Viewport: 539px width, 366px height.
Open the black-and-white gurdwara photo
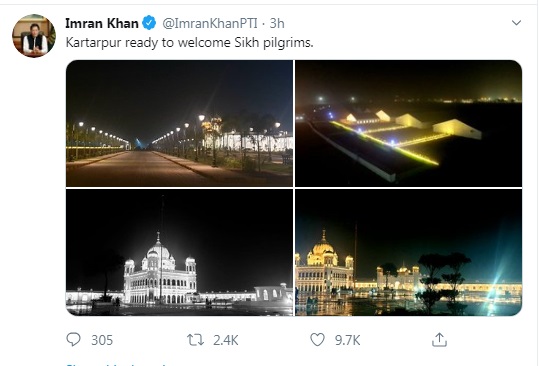pyautogui.click(x=179, y=252)
